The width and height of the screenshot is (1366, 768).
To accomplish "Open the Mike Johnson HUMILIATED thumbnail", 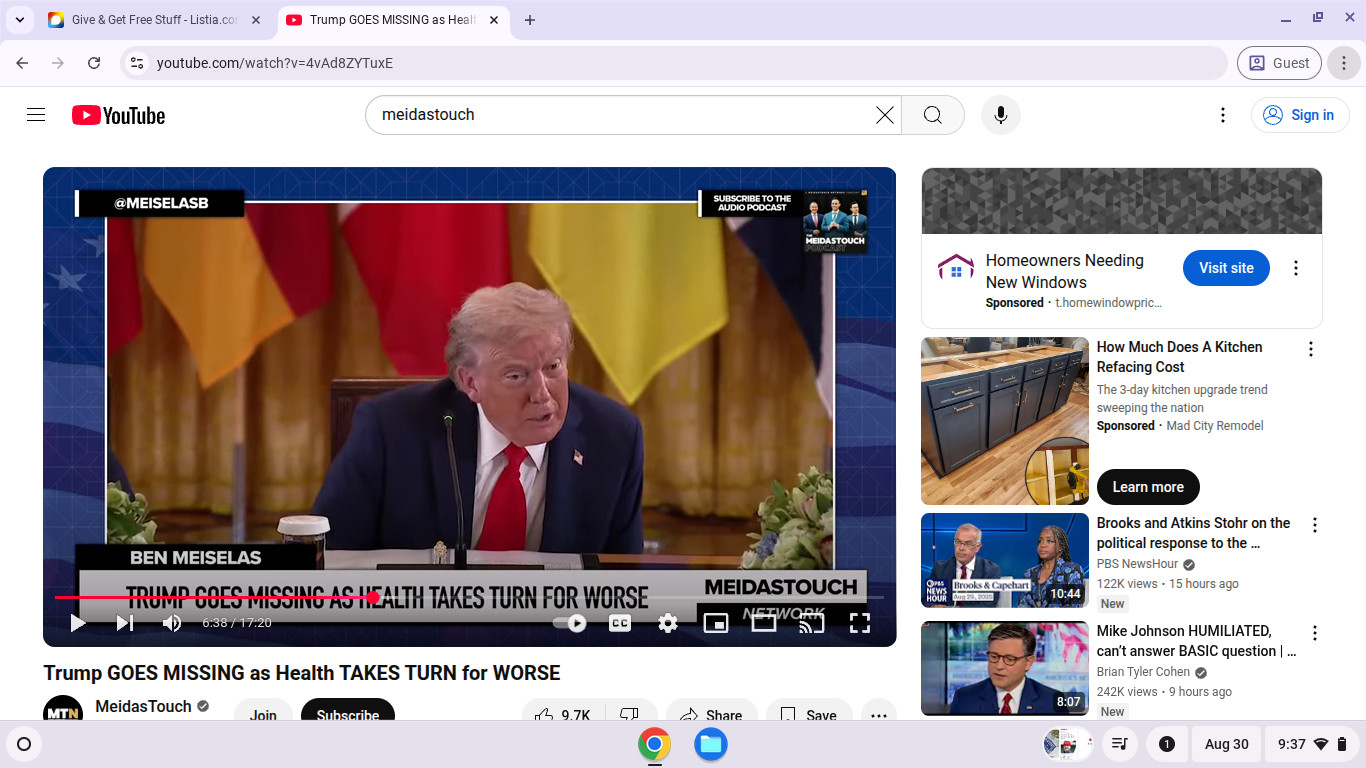I will (x=1005, y=668).
